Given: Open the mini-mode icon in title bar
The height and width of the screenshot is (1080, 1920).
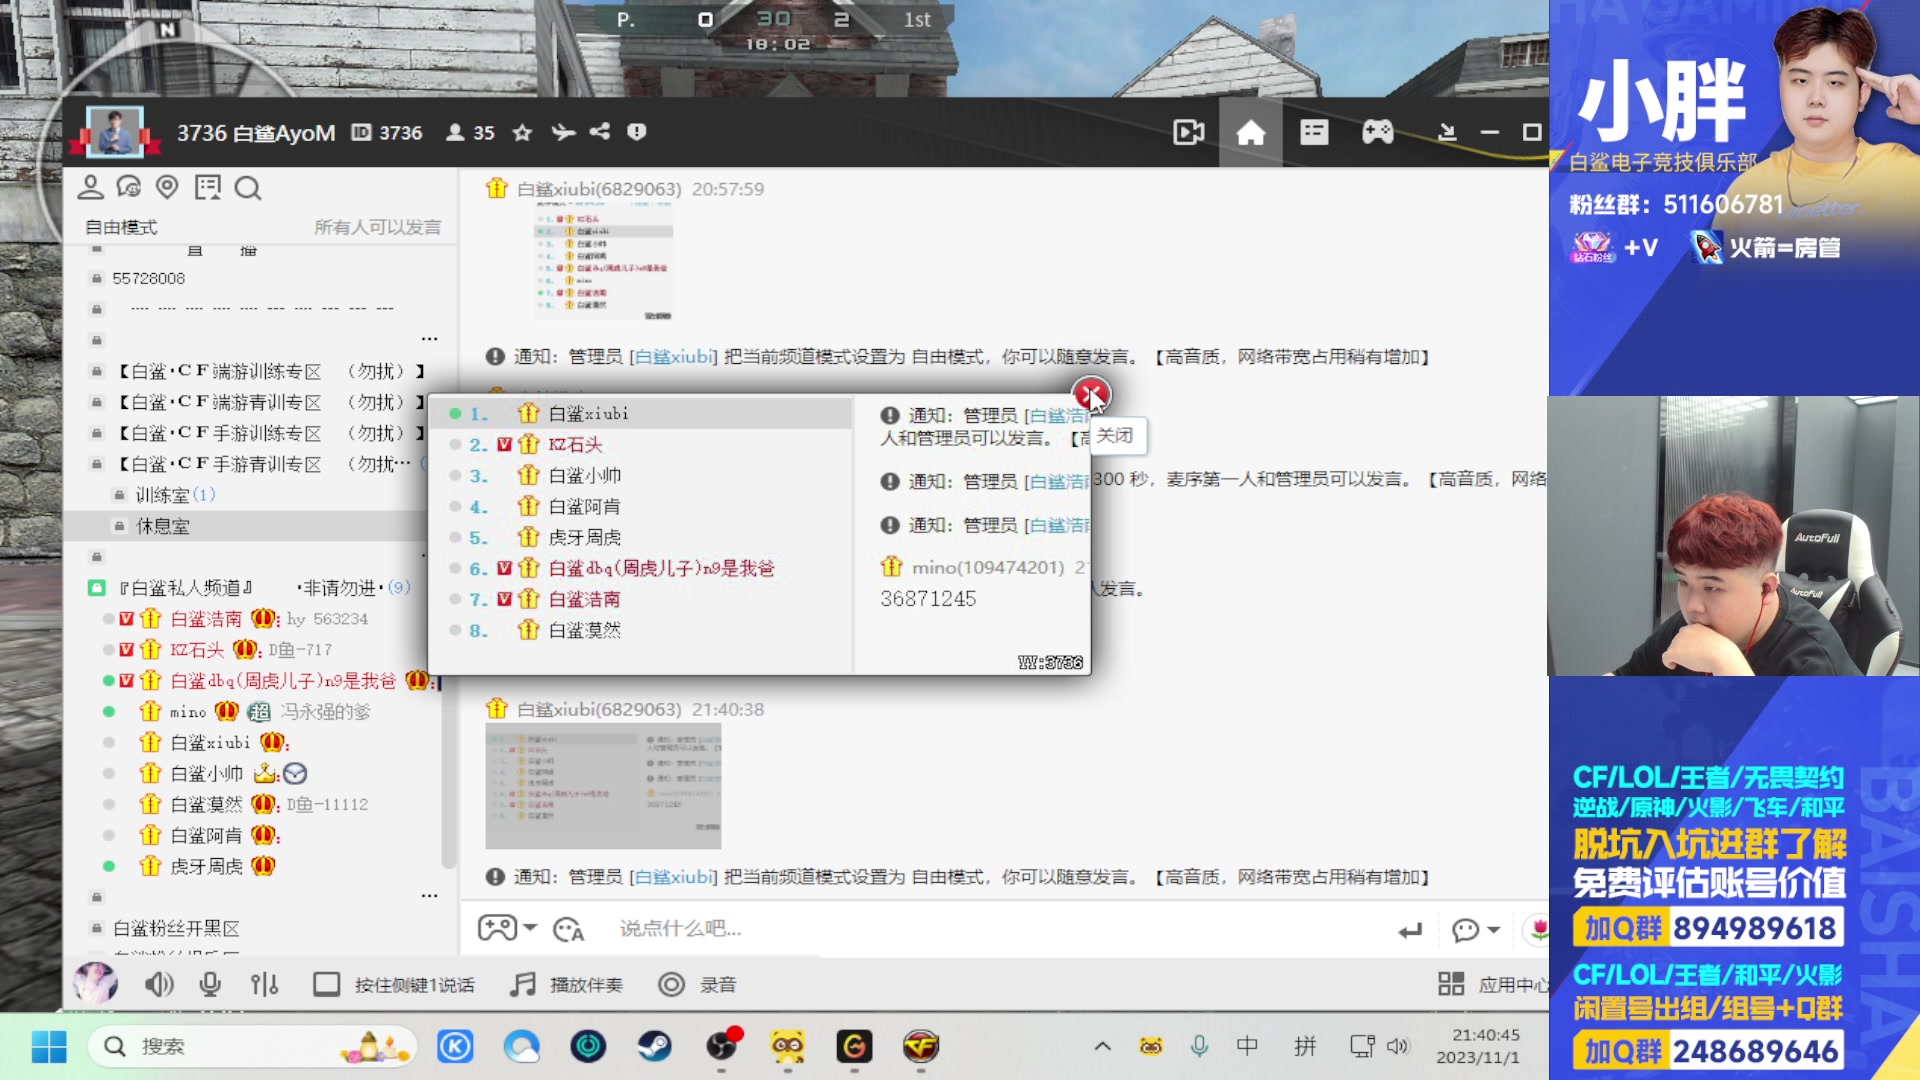Looking at the screenshot, I should (1446, 132).
